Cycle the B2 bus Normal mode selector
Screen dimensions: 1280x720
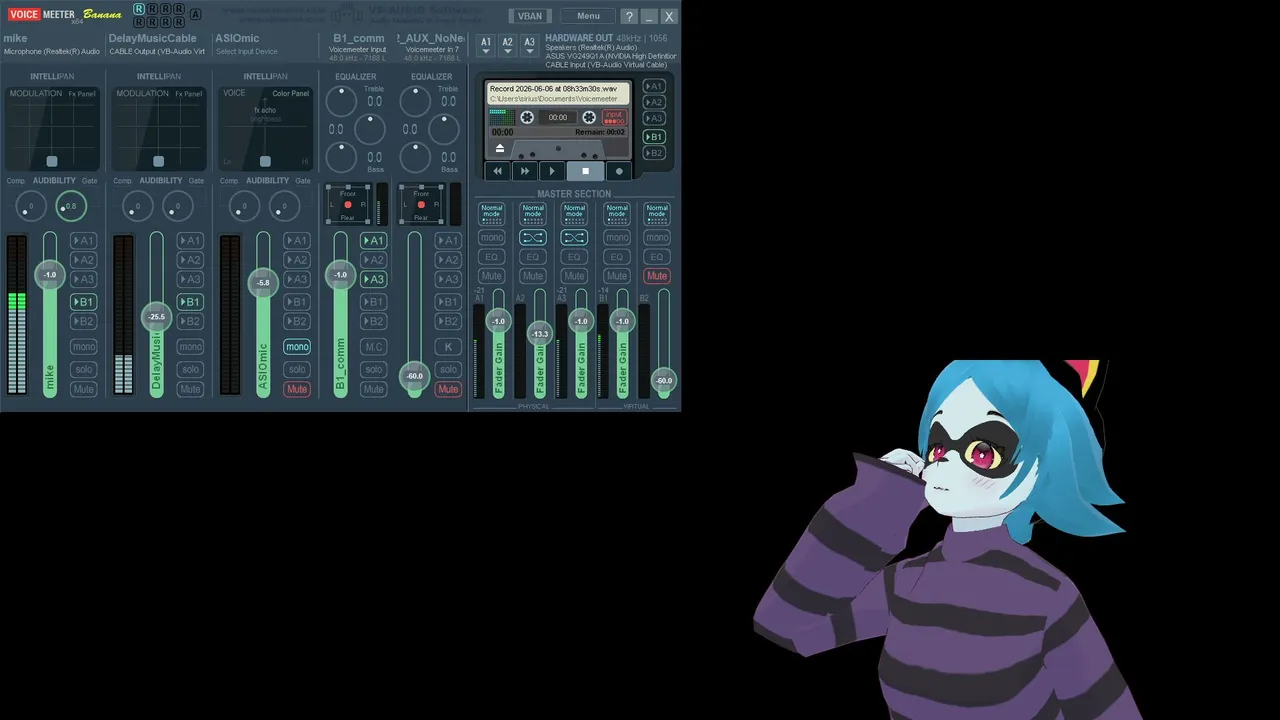tap(657, 214)
